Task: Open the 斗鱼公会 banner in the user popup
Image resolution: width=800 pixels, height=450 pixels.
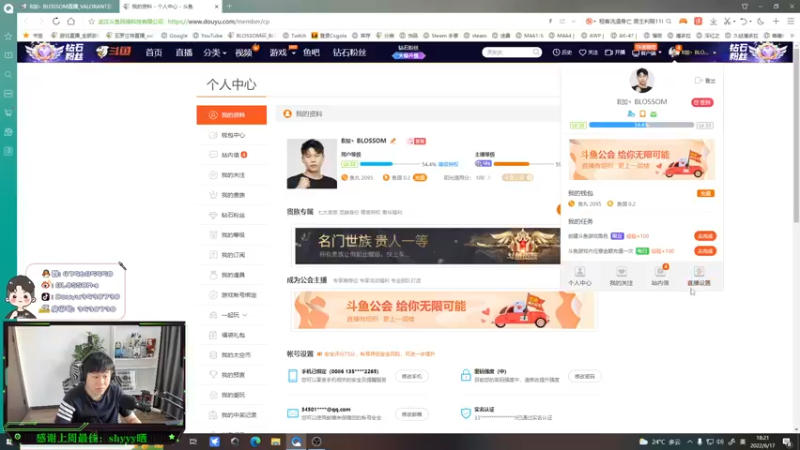Action: (x=642, y=159)
